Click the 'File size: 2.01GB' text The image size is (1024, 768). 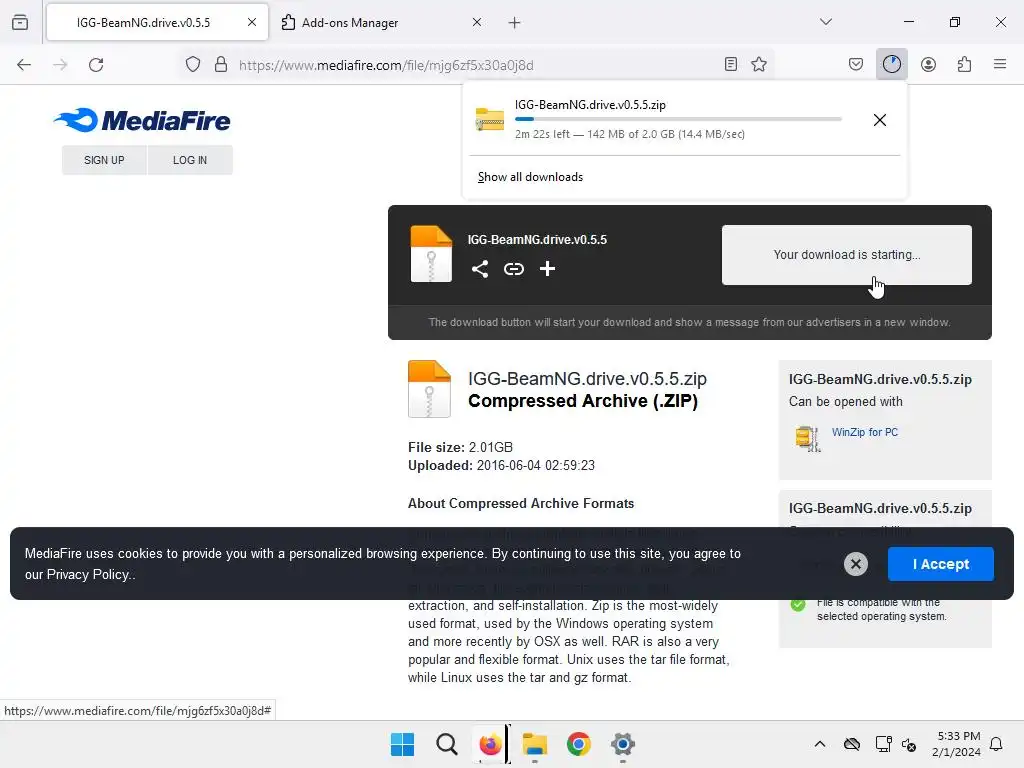[460, 447]
